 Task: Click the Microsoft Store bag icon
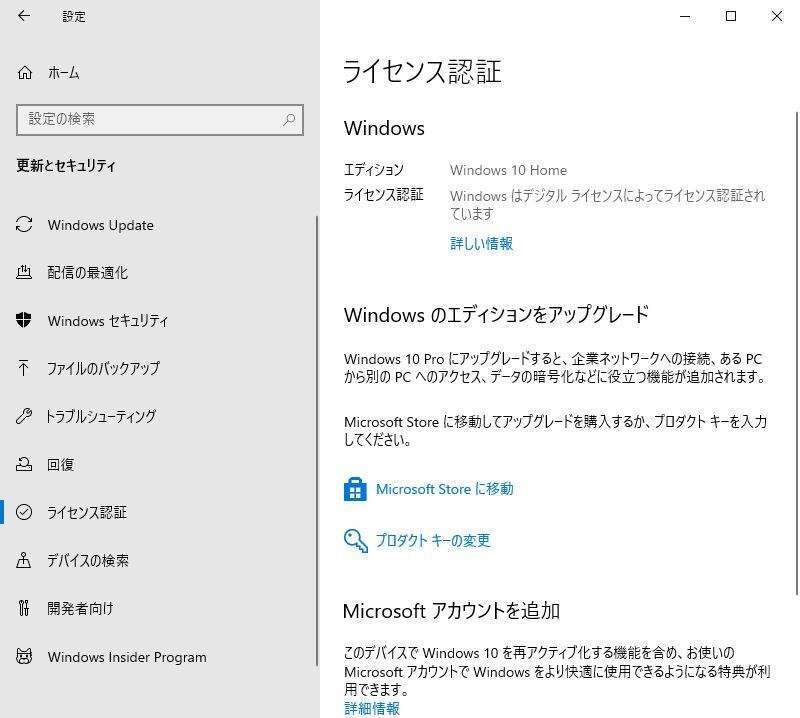(355, 489)
